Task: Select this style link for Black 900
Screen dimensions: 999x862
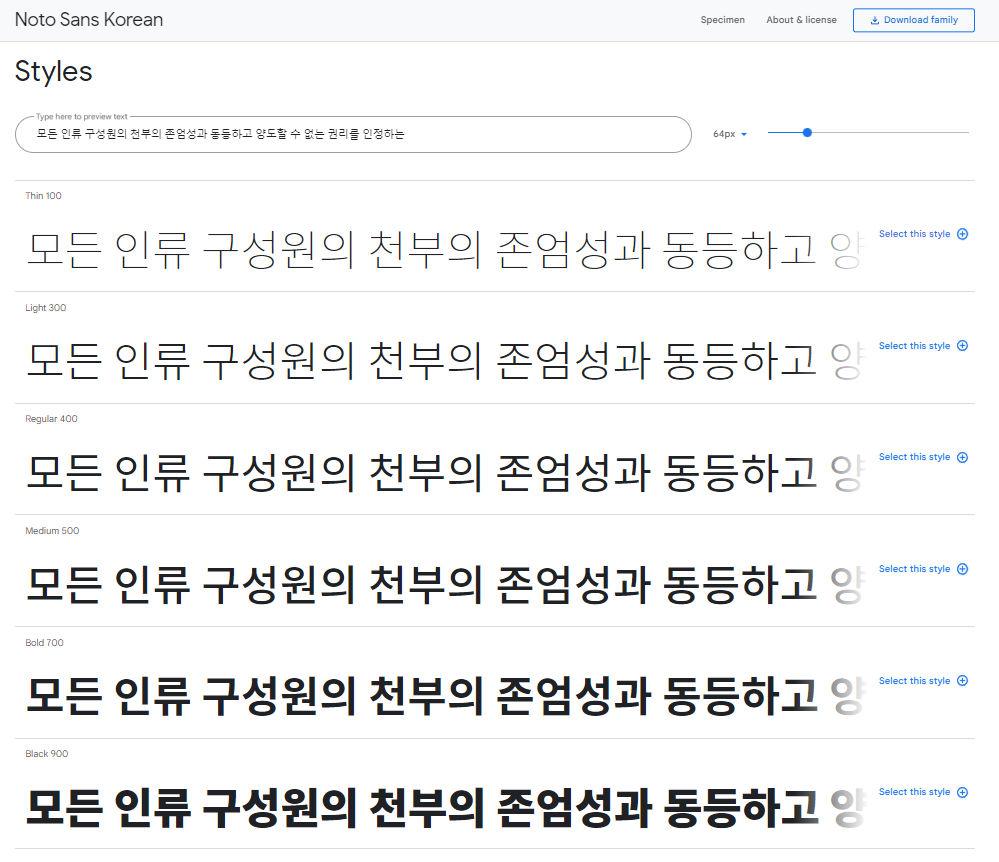Action: coord(914,792)
